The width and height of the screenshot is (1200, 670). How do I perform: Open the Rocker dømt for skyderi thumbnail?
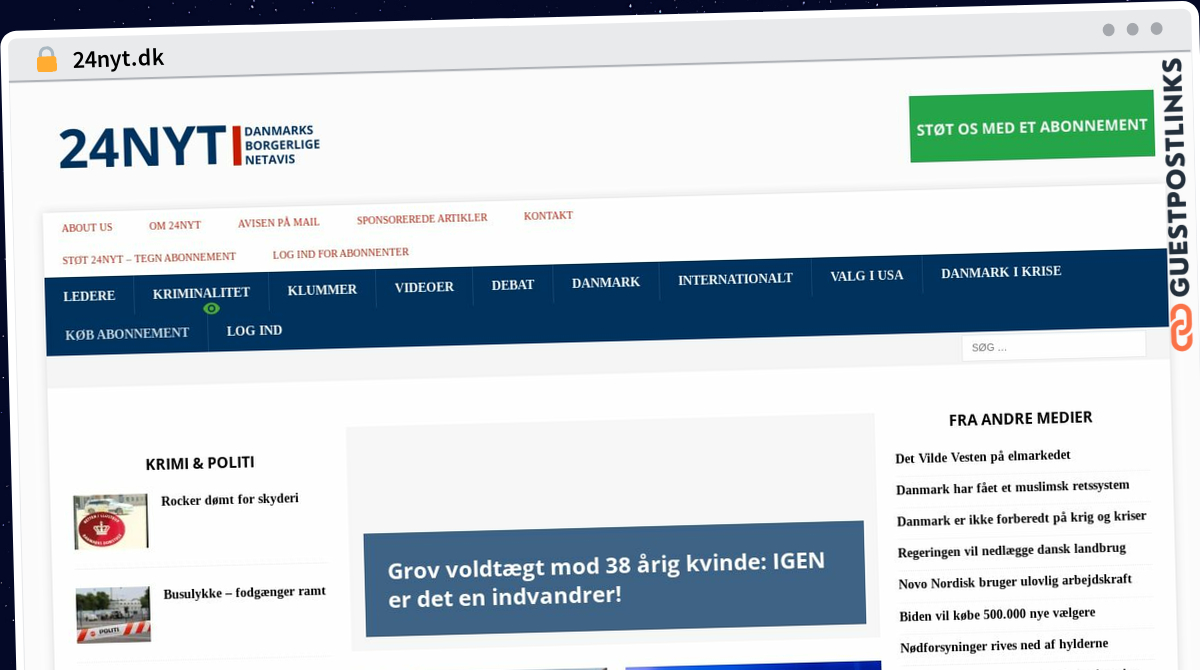pos(111,521)
